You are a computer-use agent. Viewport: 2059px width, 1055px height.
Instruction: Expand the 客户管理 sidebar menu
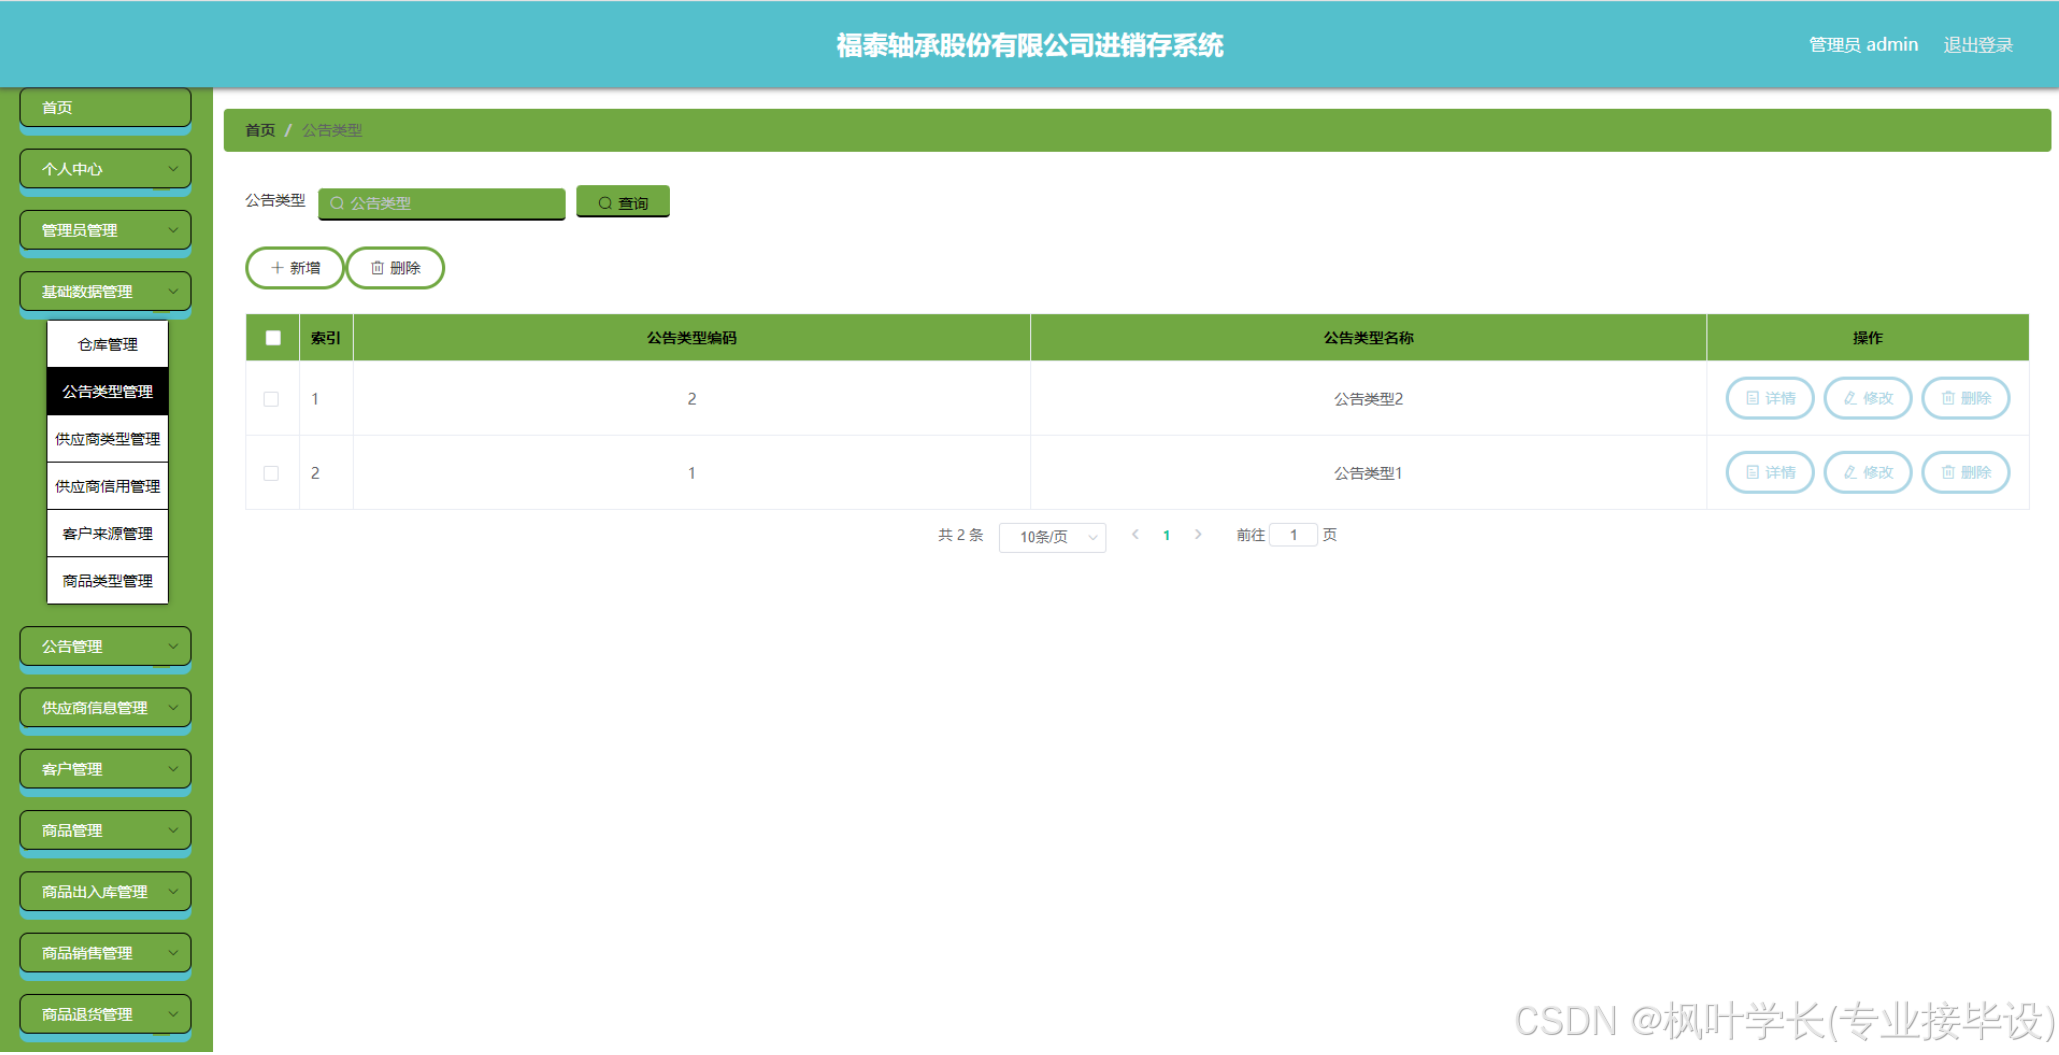pyautogui.click(x=105, y=769)
